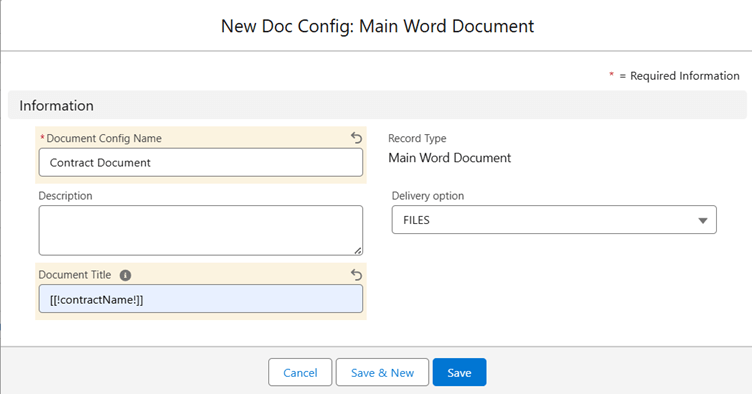Undo changes to Document Config Name field
This screenshot has height=394, width=752.
tap(356, 138)
